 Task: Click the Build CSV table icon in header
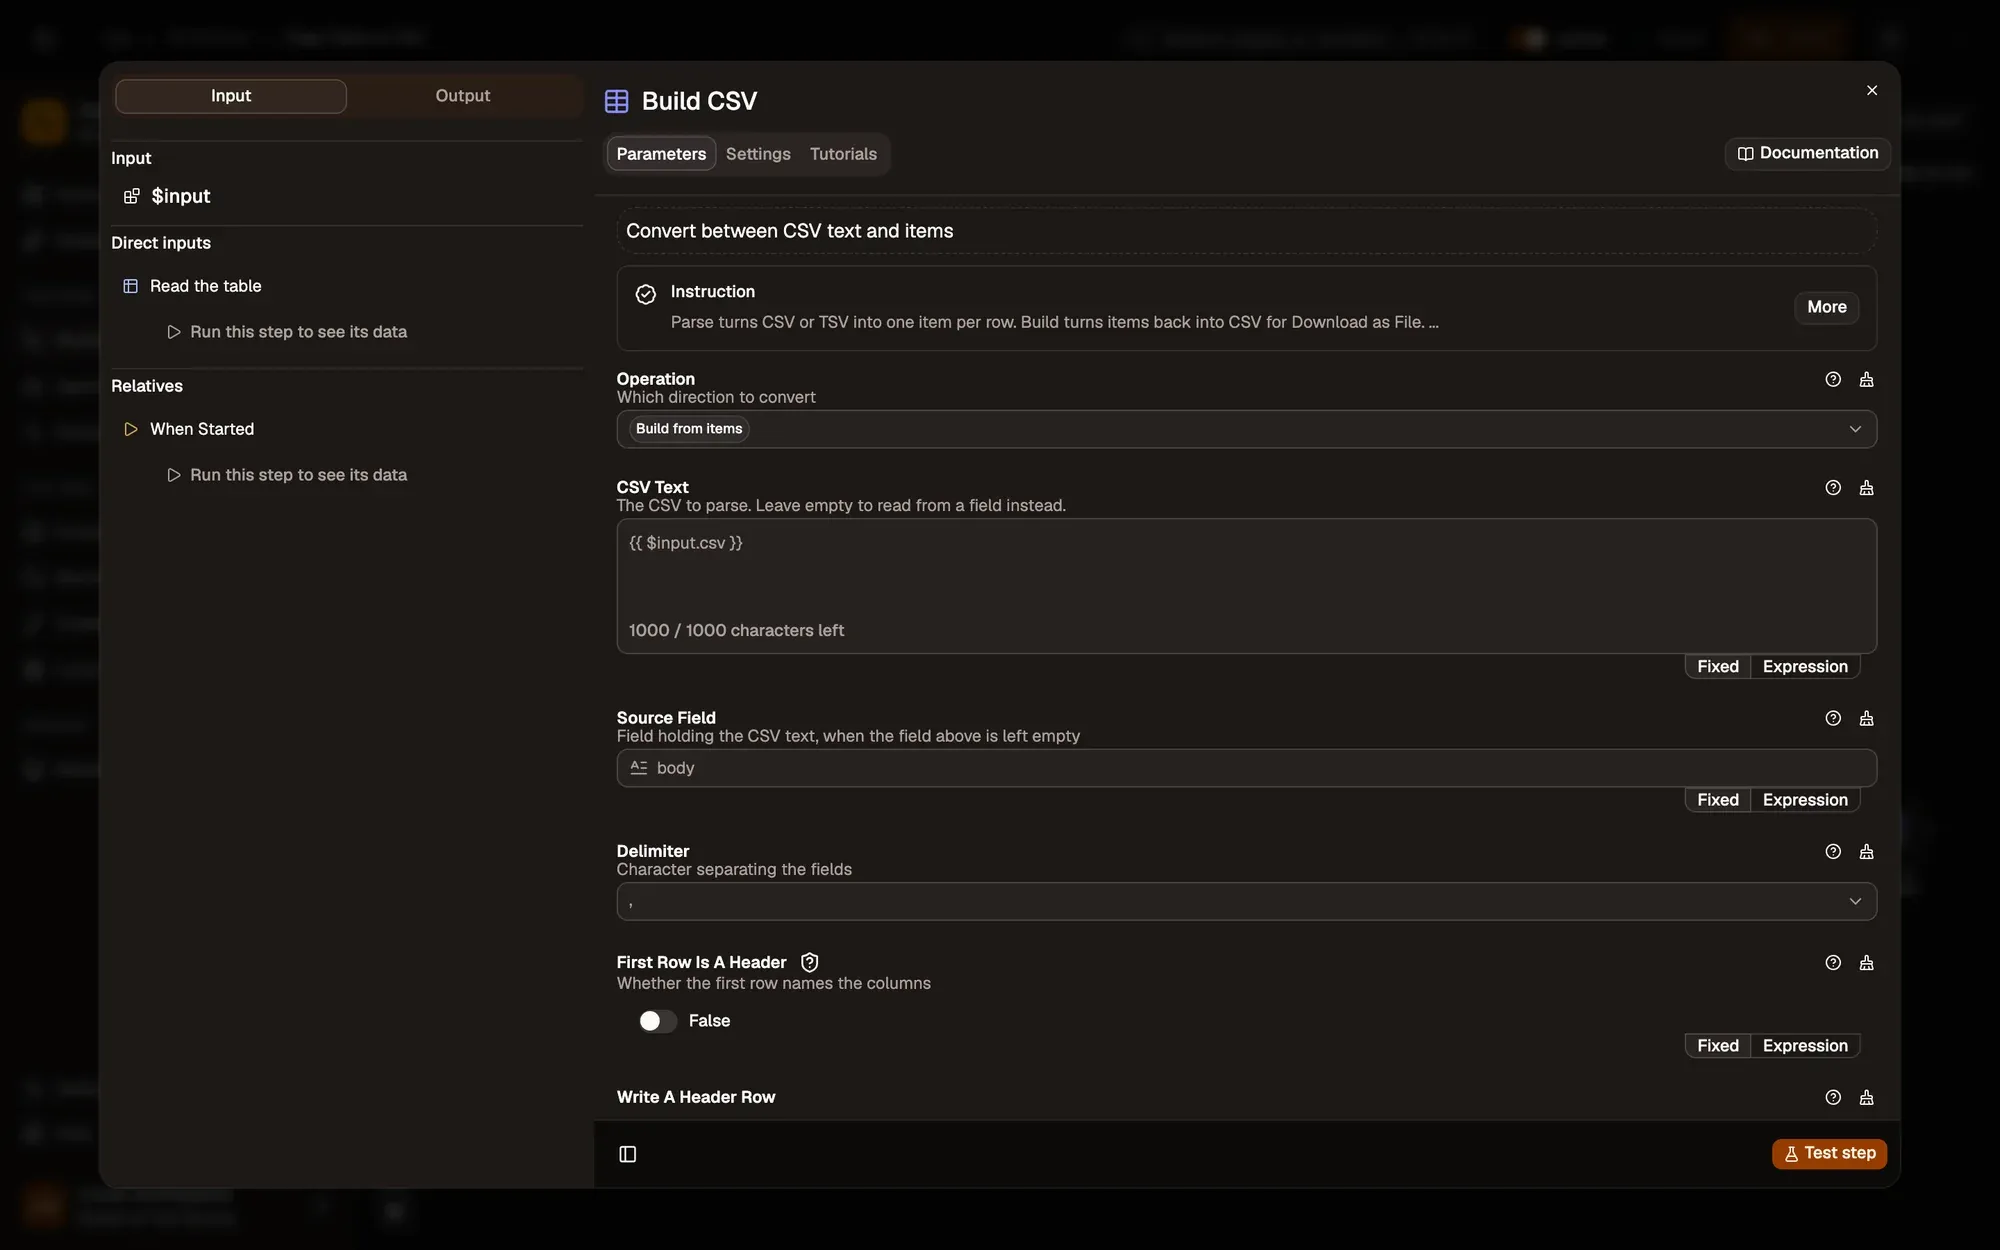[x=617, y=101]
